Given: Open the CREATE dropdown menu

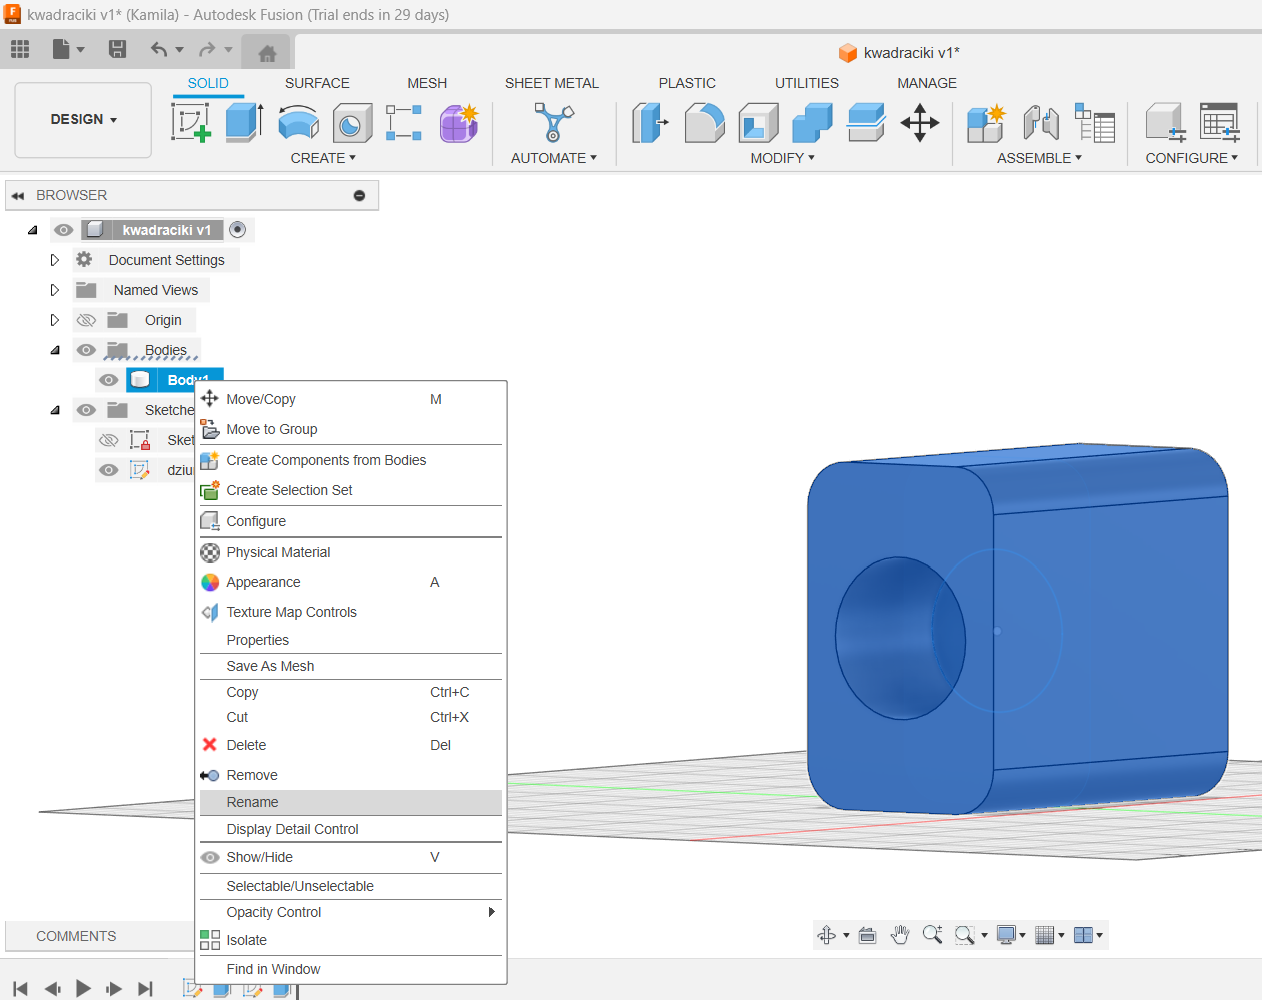Looking at the screenshot, I should coord(323,158).
